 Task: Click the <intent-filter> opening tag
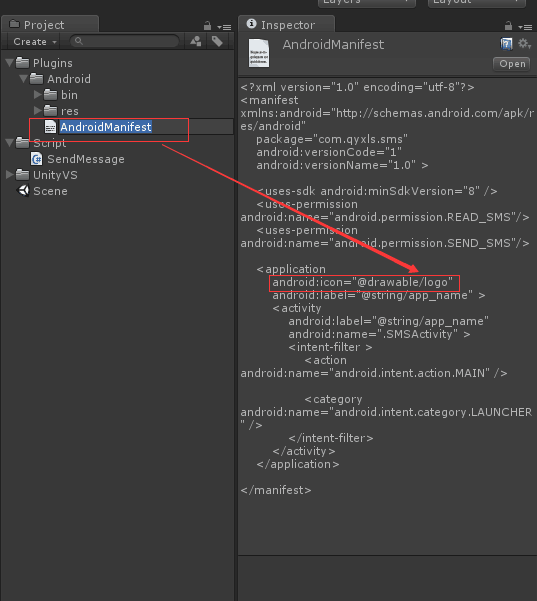click(x=330, y=347)
